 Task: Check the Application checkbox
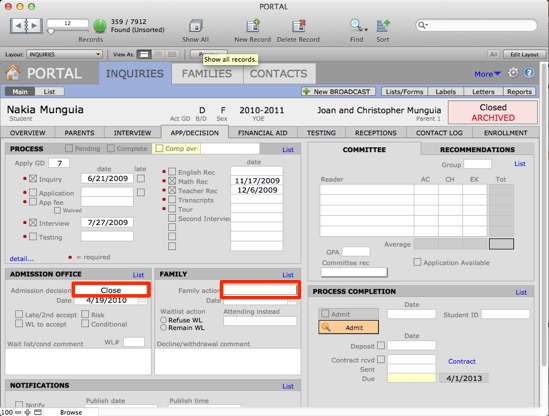(x=33, y=193)
